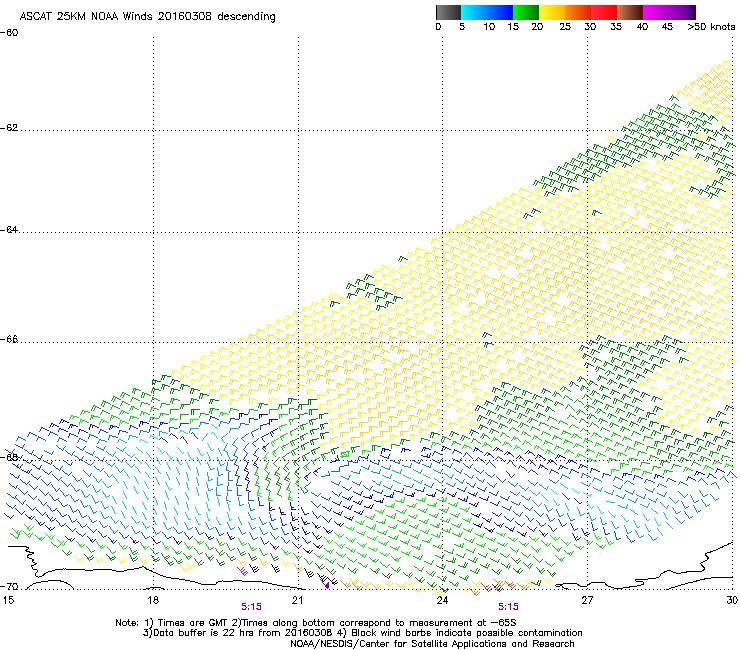Viewport: 740px width, 650px height.
Task: Click the '-68' latitude axis label
Action: [9, 457]
